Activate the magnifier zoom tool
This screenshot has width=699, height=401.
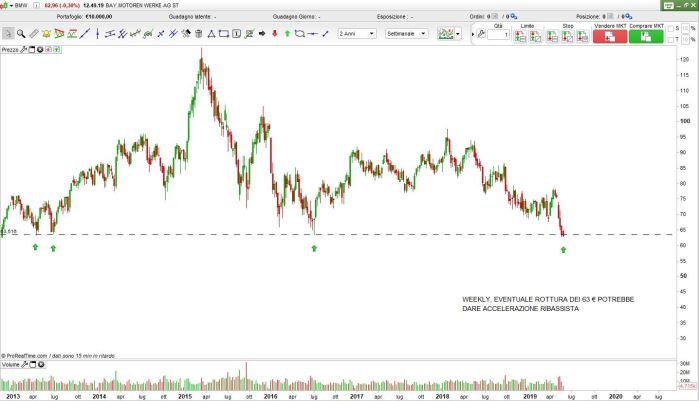(x=20, y=33)
